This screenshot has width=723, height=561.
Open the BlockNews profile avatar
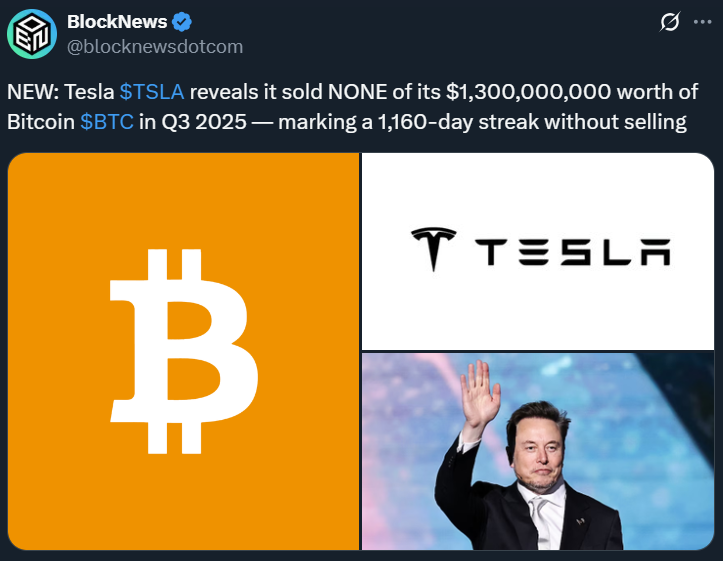[x=33, y=33]
